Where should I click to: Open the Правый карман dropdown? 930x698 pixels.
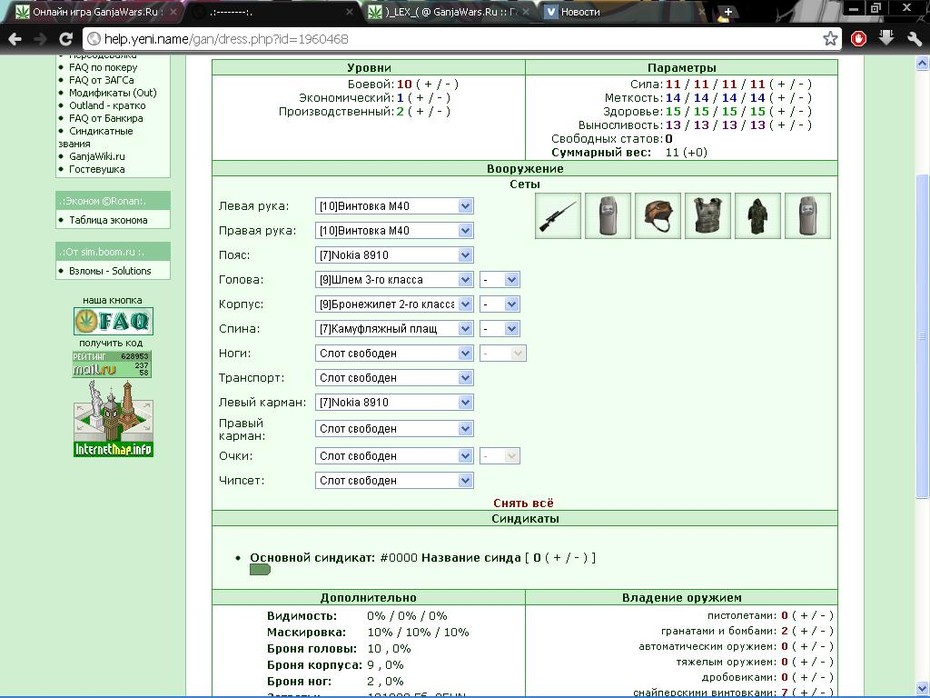[x=394, y=429]
